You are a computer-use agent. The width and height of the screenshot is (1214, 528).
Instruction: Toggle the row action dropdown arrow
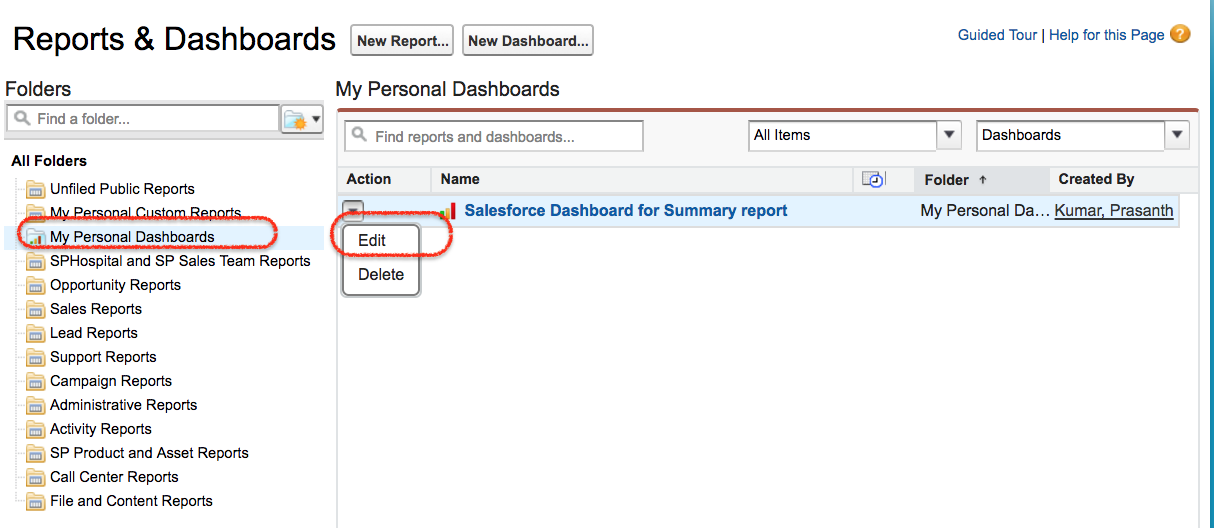click(353, 210)
